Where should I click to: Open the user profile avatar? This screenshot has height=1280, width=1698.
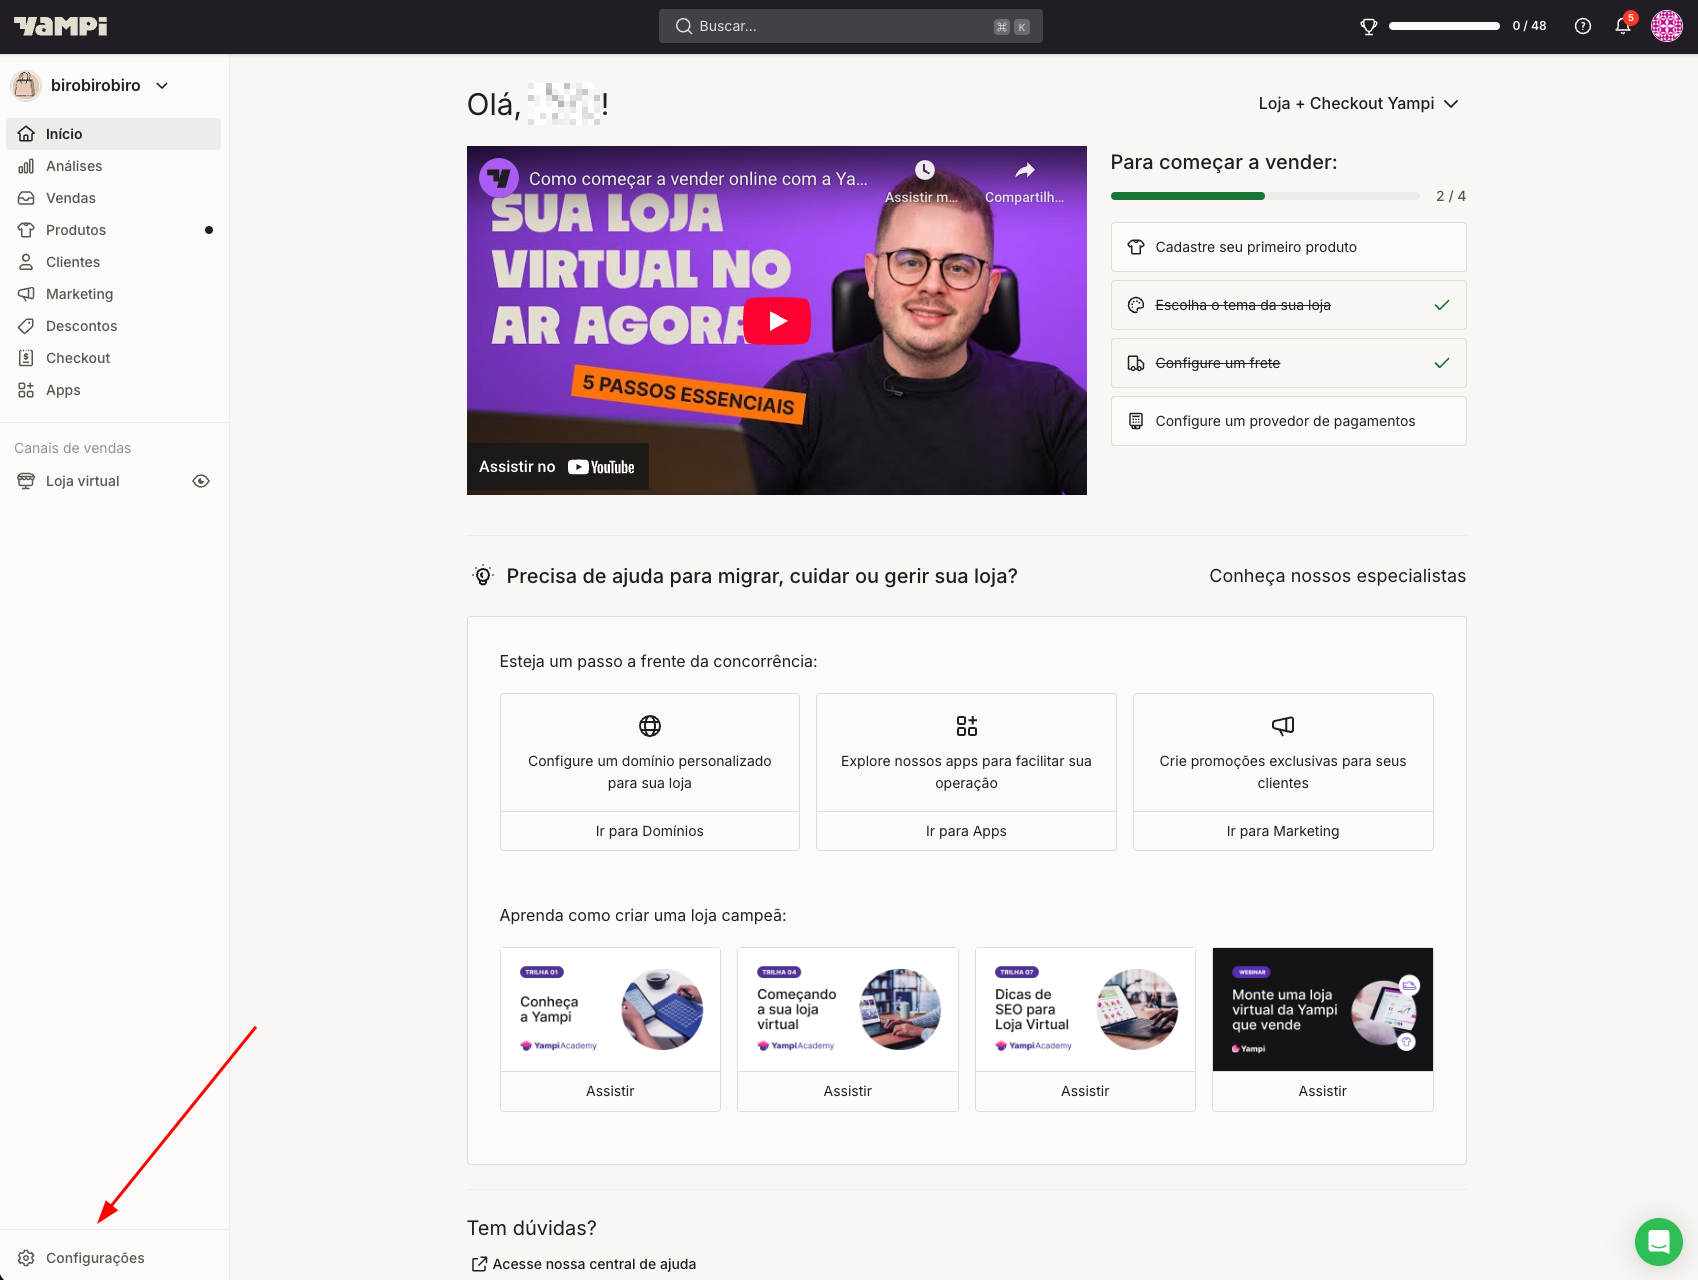1667,26
